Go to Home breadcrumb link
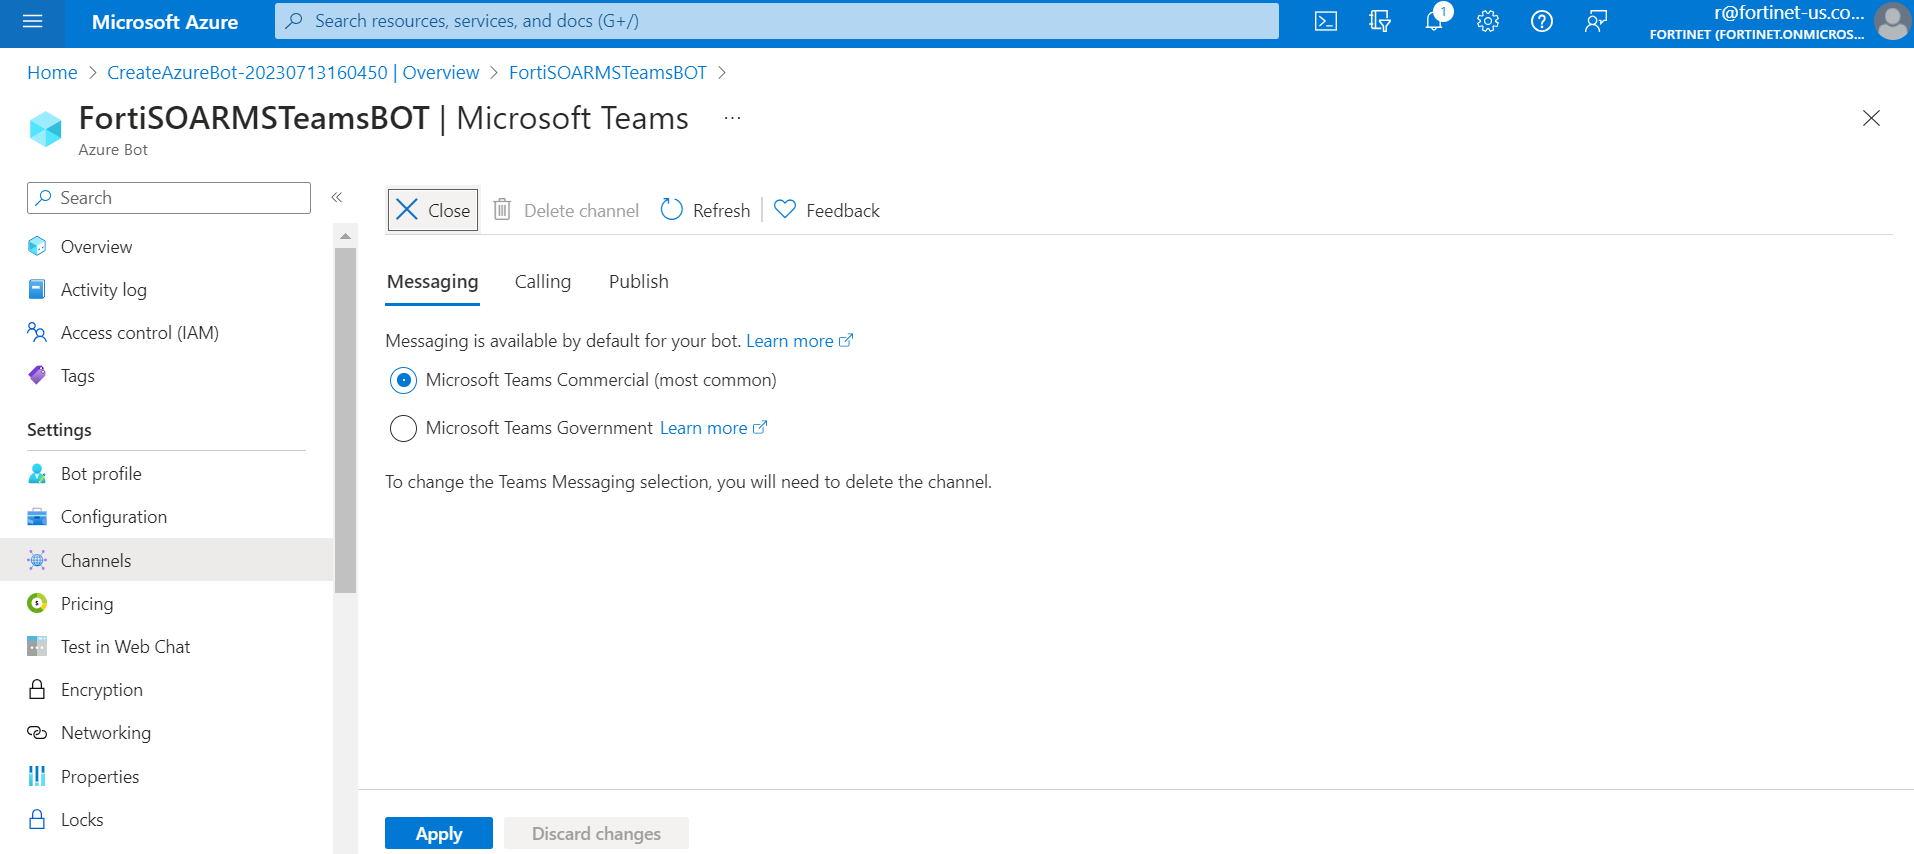1914x854 pixels. (x=52, y=73)
